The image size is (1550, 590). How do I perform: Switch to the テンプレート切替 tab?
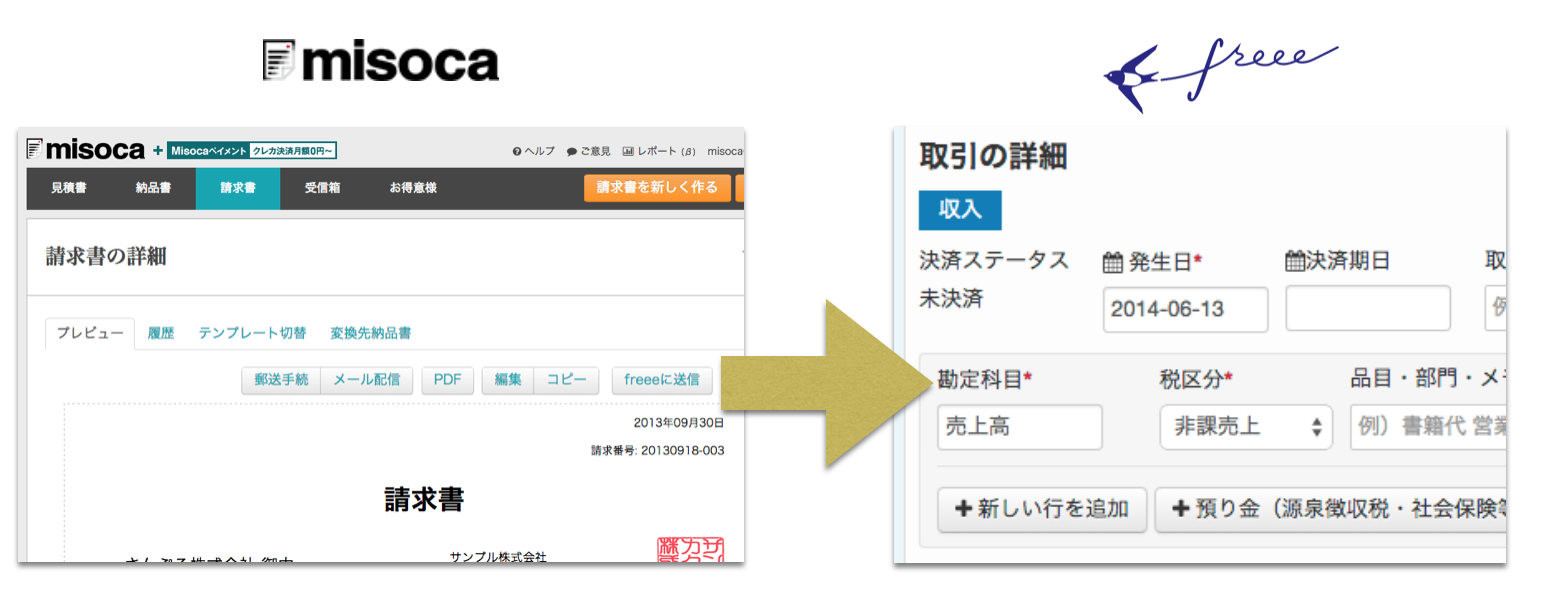point(252,333)
